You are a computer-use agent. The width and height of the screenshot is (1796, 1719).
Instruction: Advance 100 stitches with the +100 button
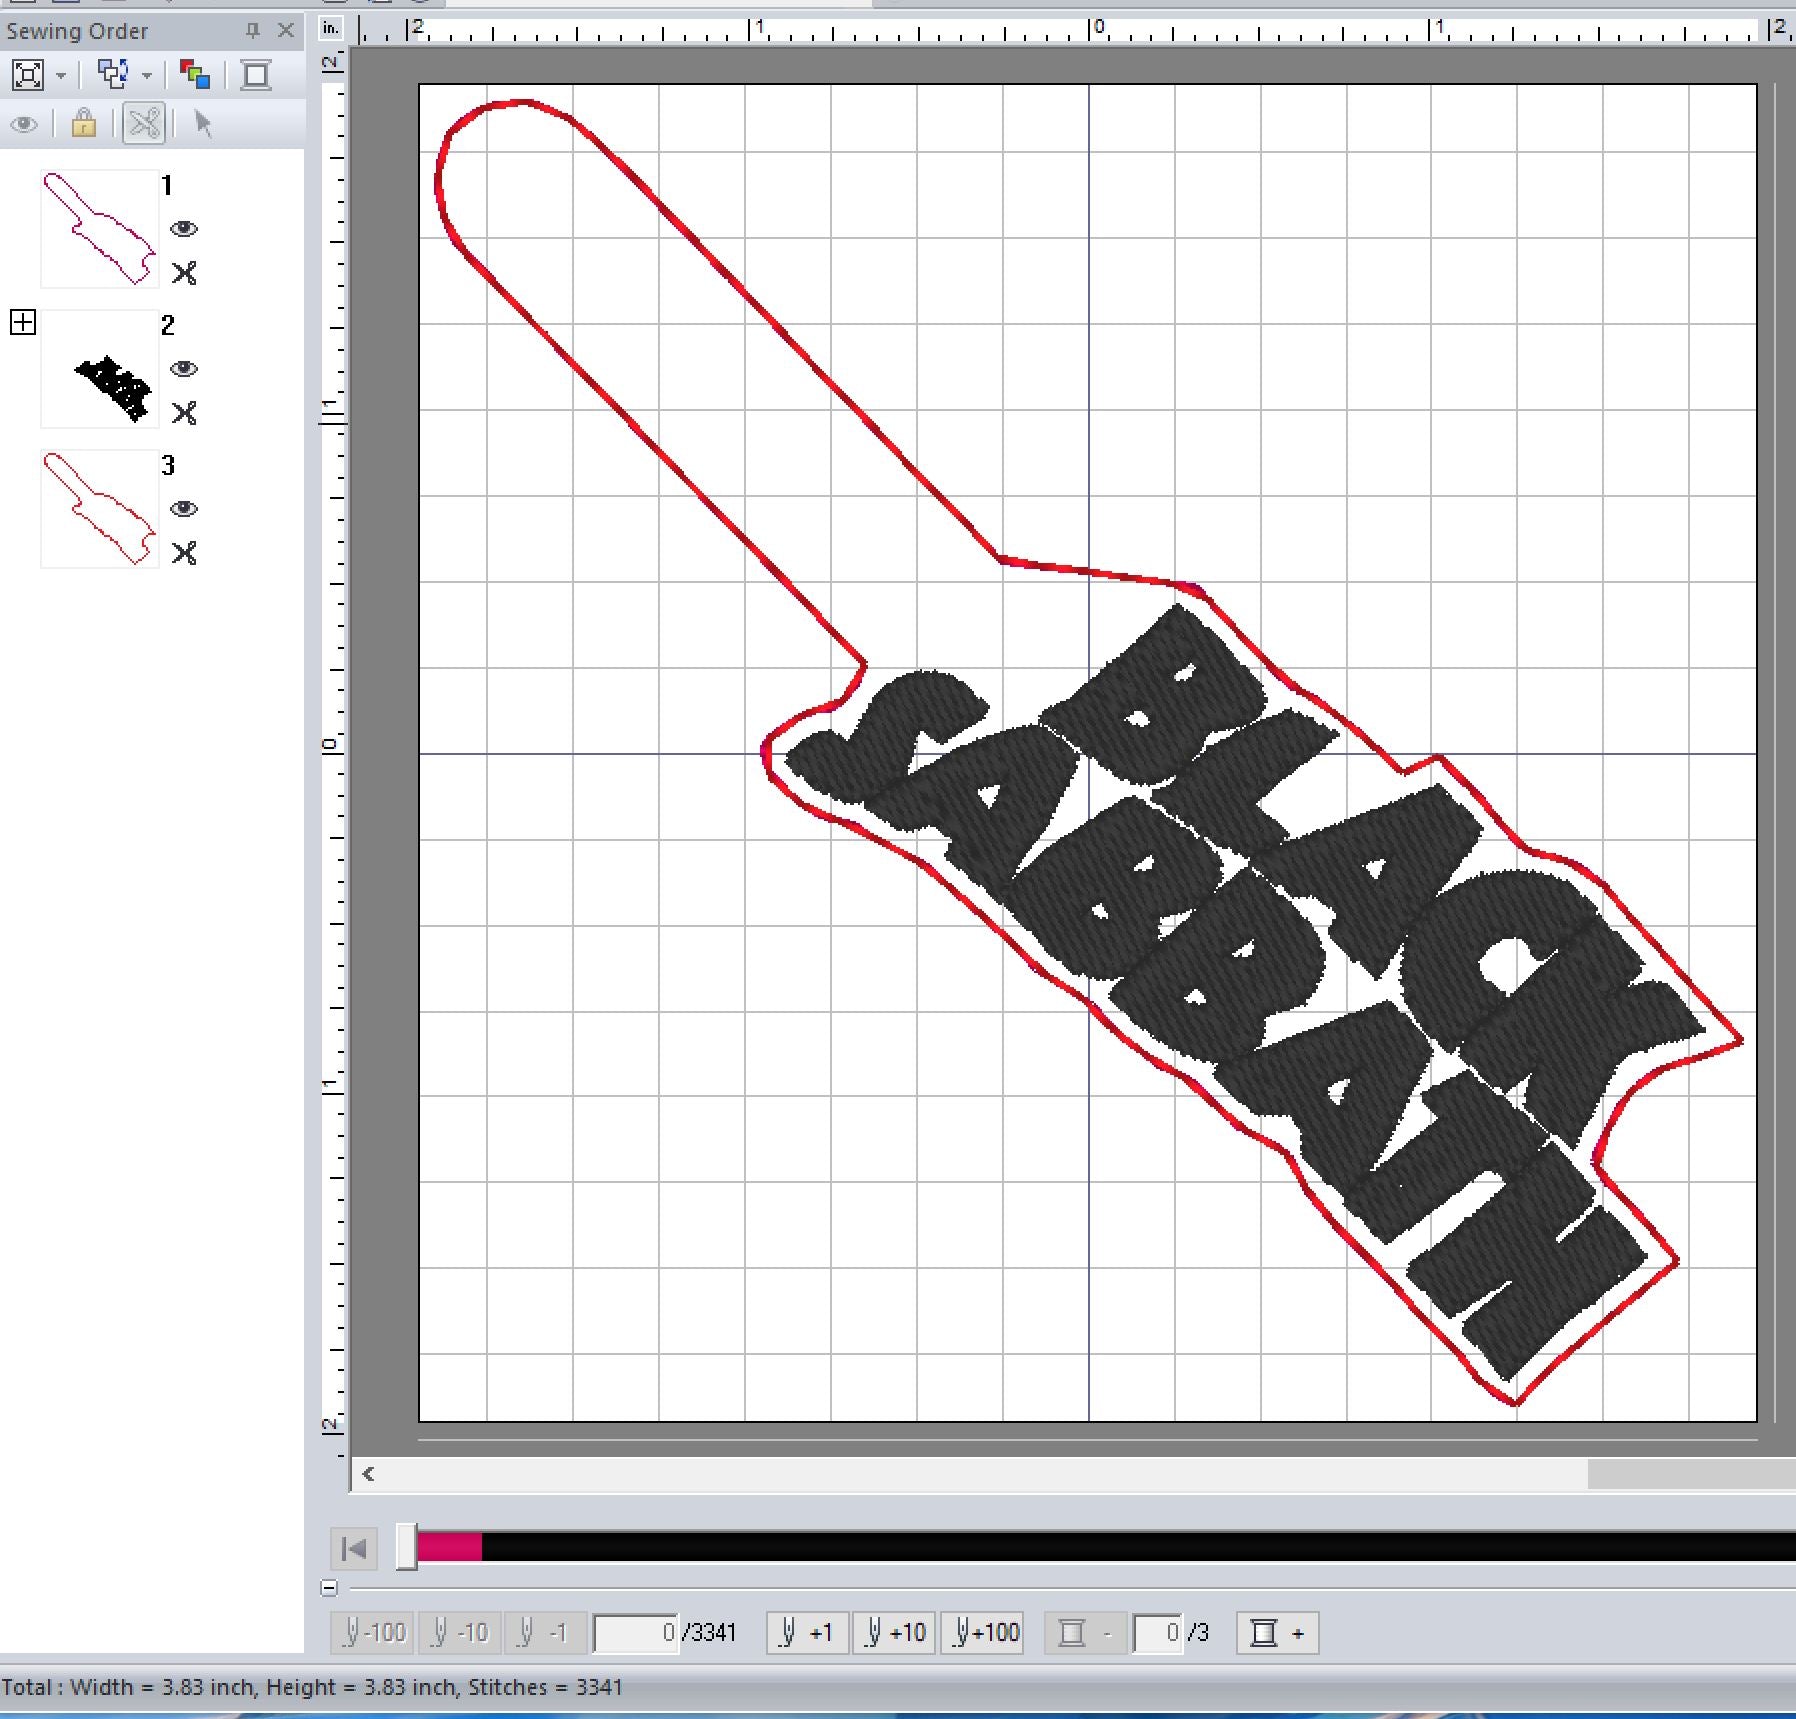click(982, 1633)
